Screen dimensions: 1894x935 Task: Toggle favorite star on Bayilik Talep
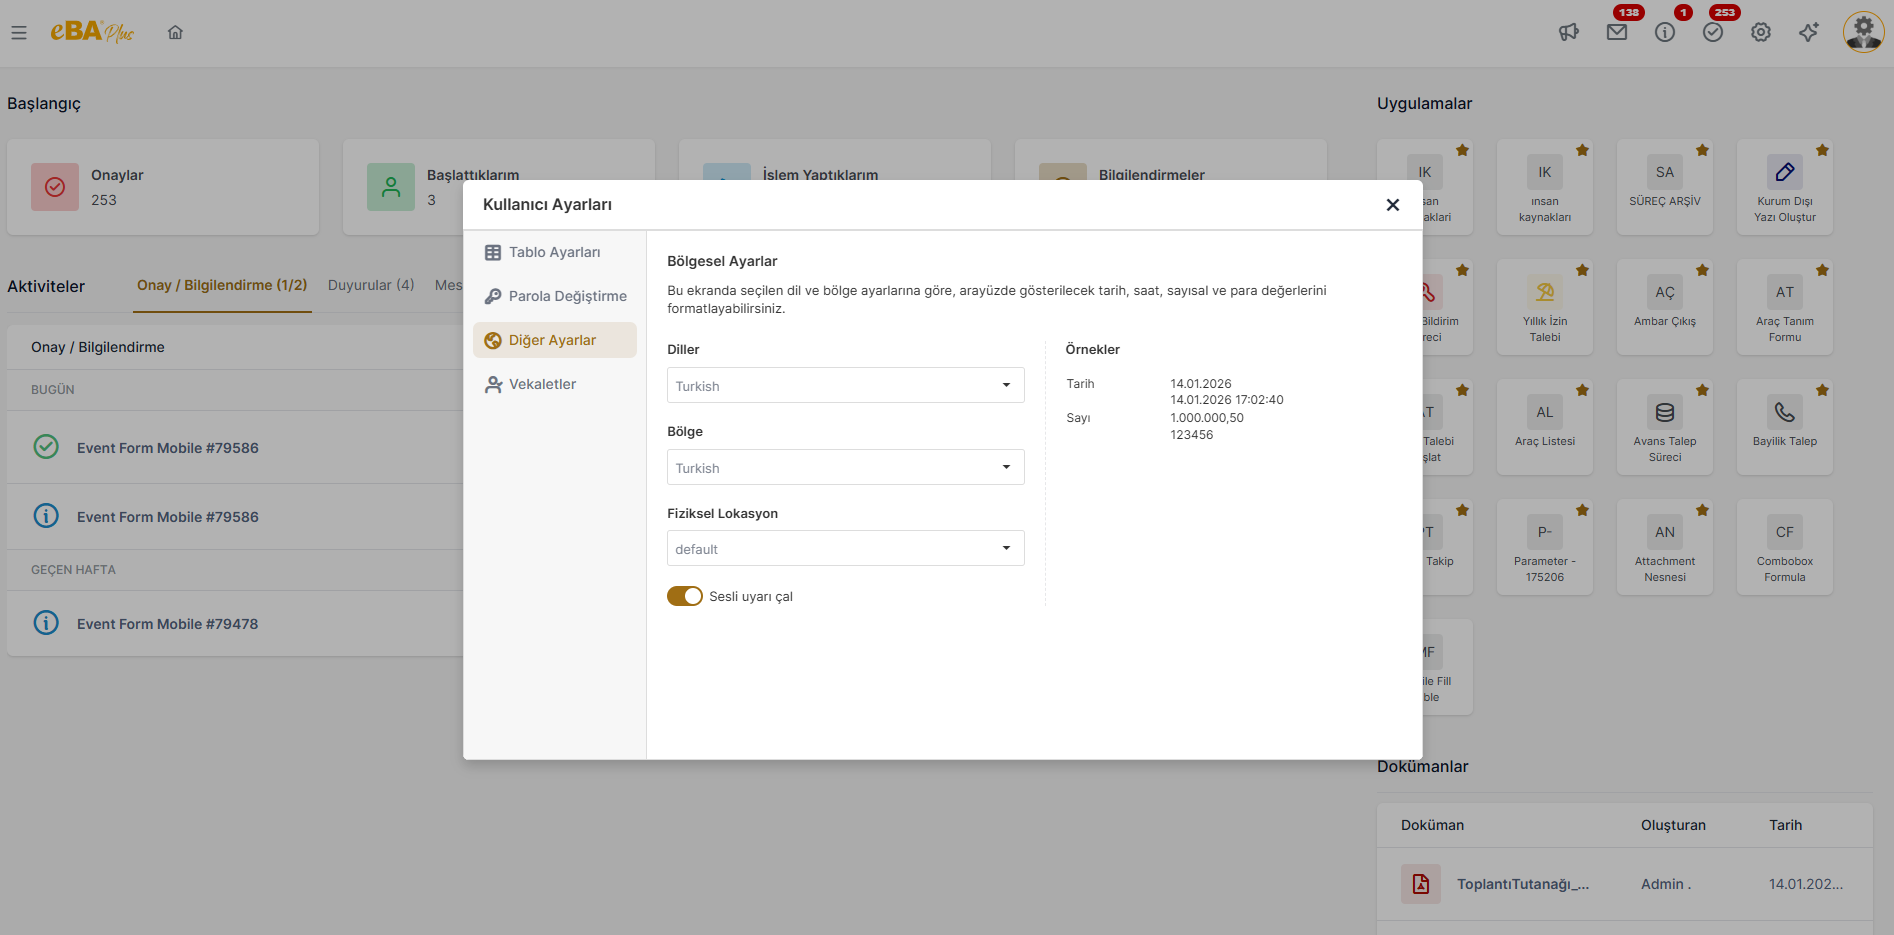1822,390
